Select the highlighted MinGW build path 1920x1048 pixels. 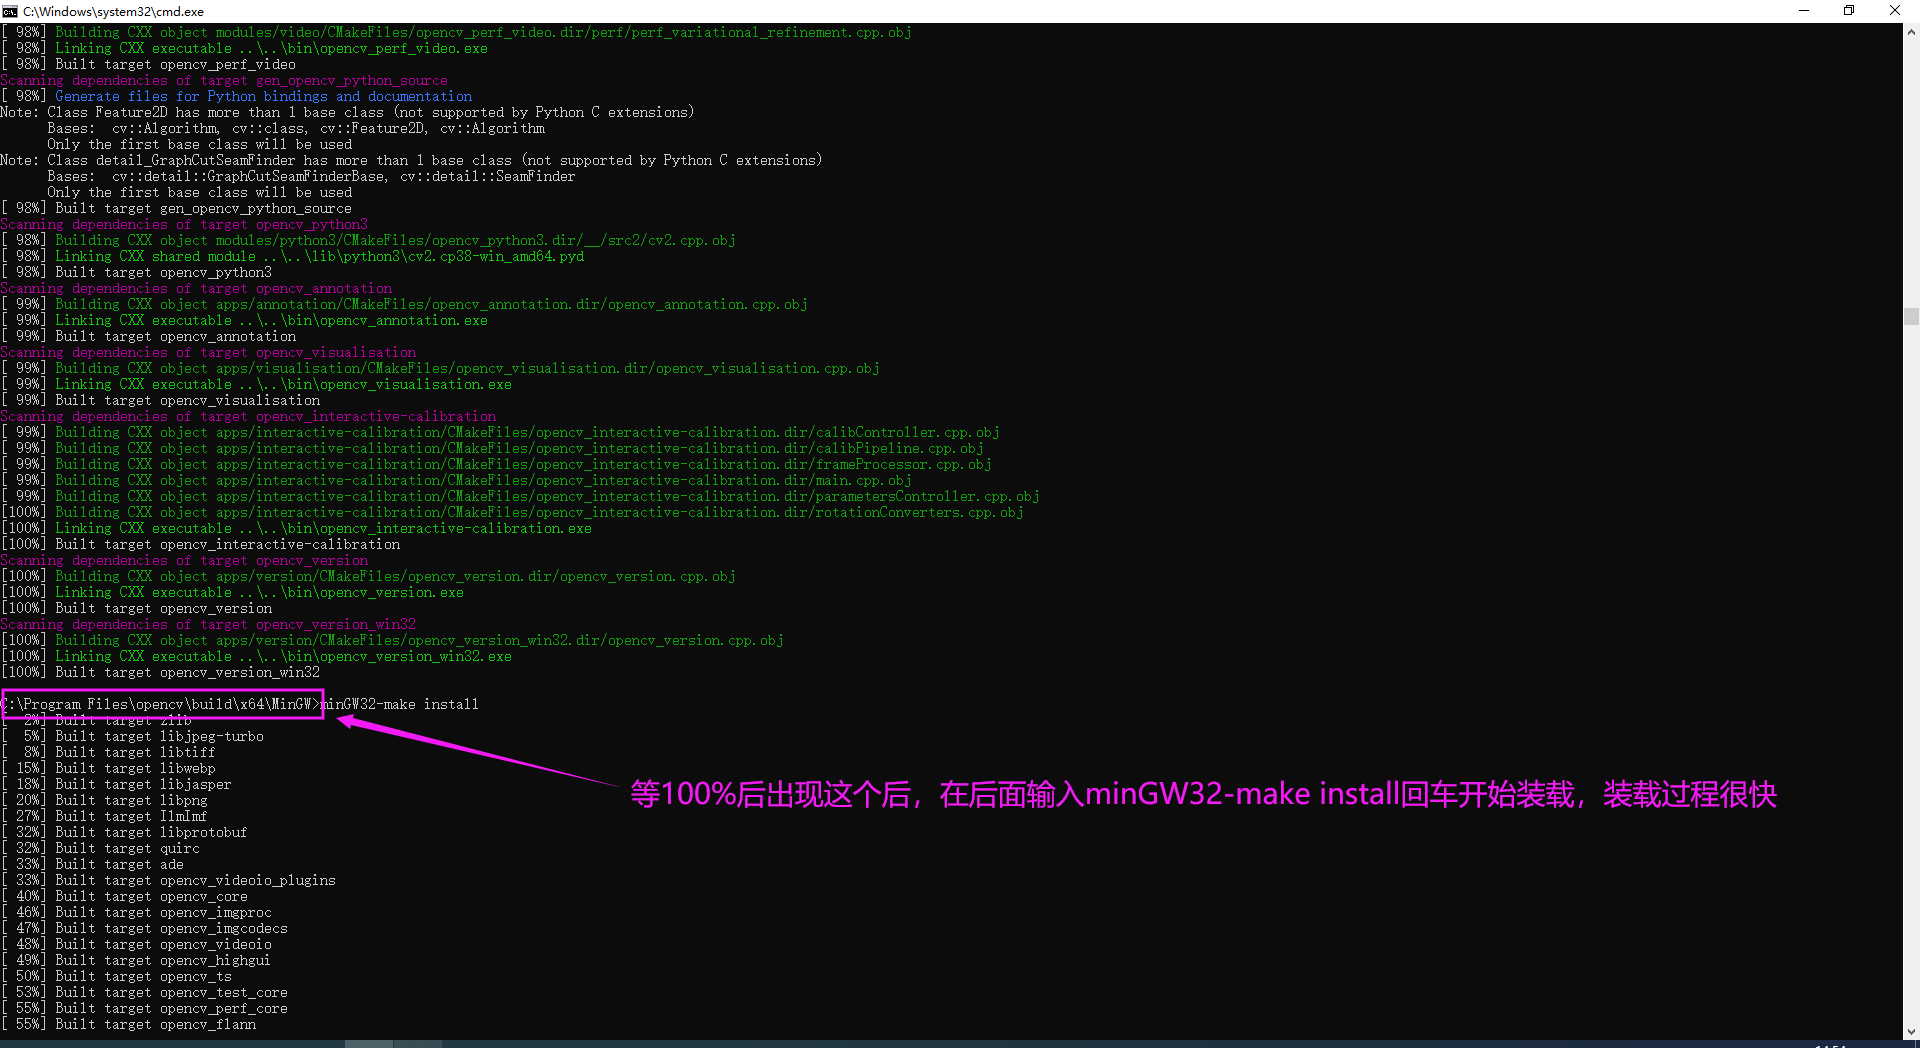click(160, 704)
